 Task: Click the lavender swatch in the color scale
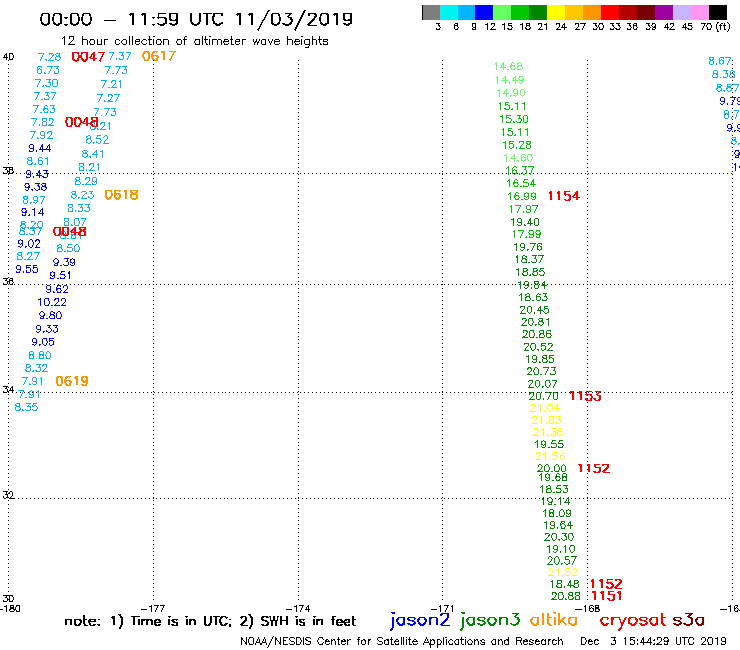click(x=681, y=12)
